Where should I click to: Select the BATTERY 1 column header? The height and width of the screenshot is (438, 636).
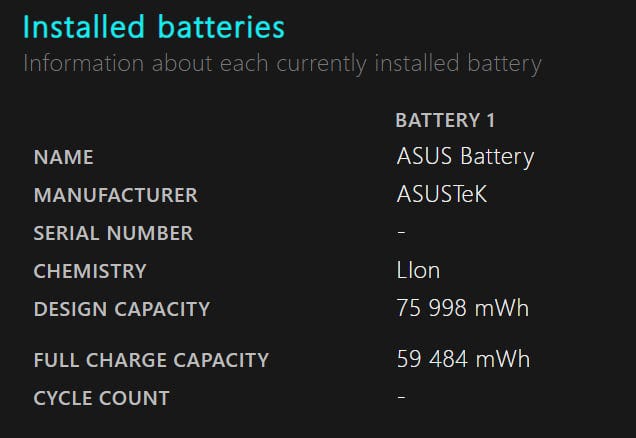[445, 120]
